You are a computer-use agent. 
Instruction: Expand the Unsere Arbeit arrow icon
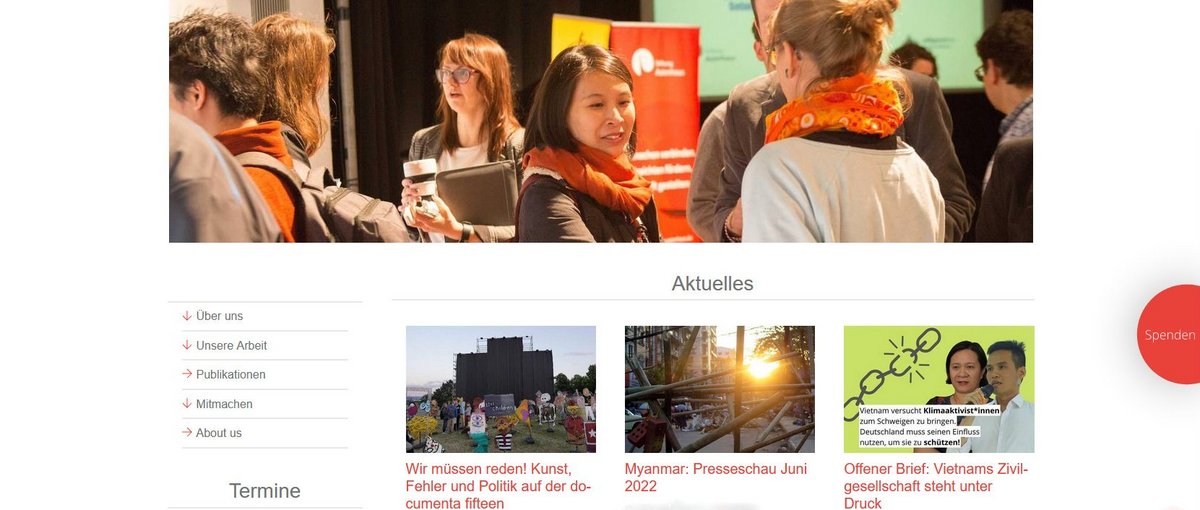pyautogui.click(x=187, y=345)
